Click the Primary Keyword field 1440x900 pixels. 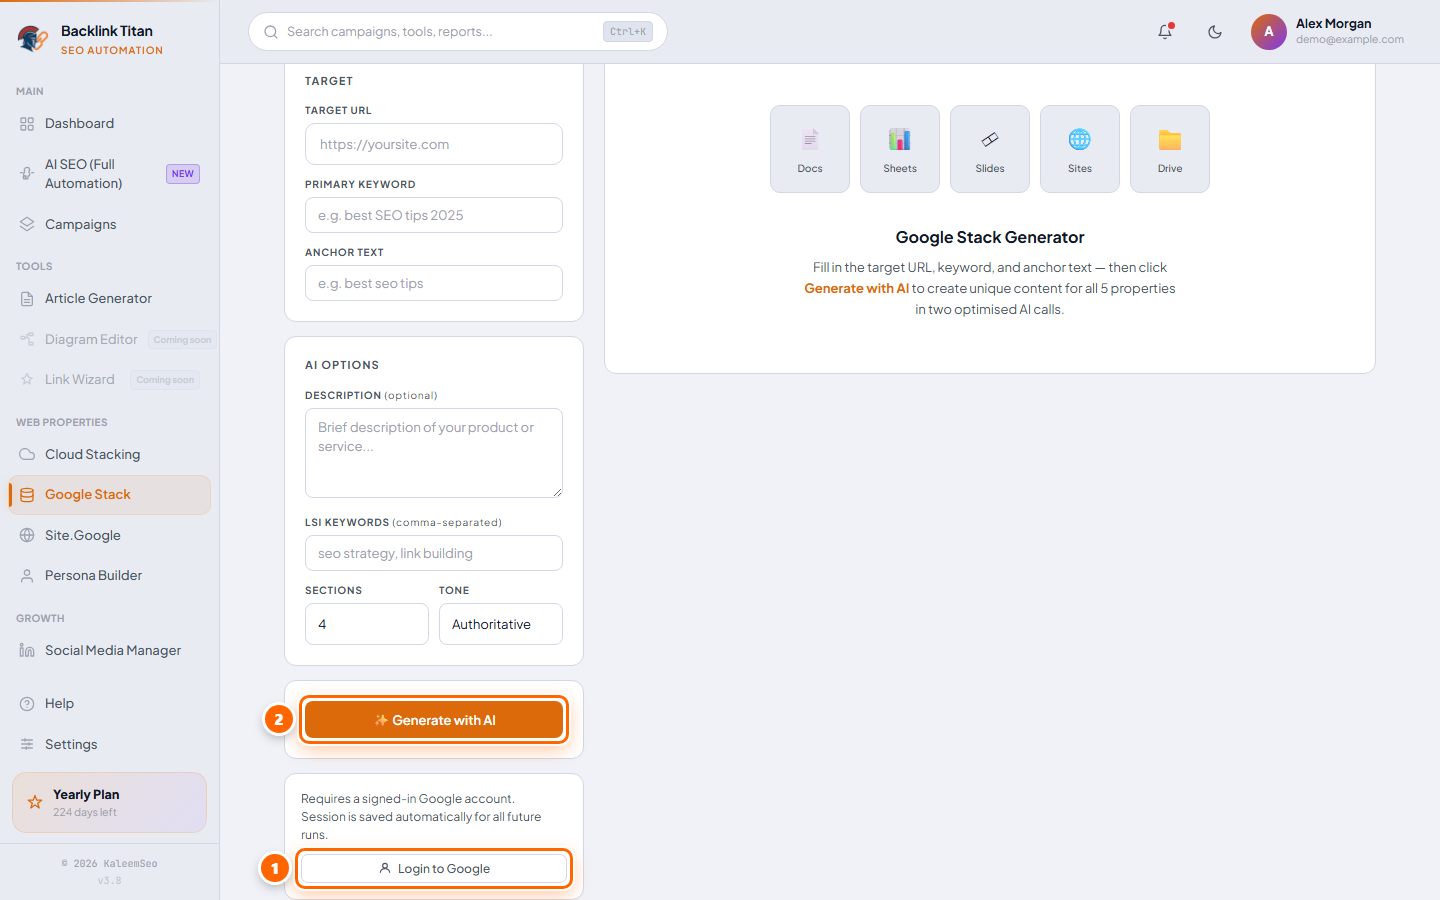coord(434,215)
